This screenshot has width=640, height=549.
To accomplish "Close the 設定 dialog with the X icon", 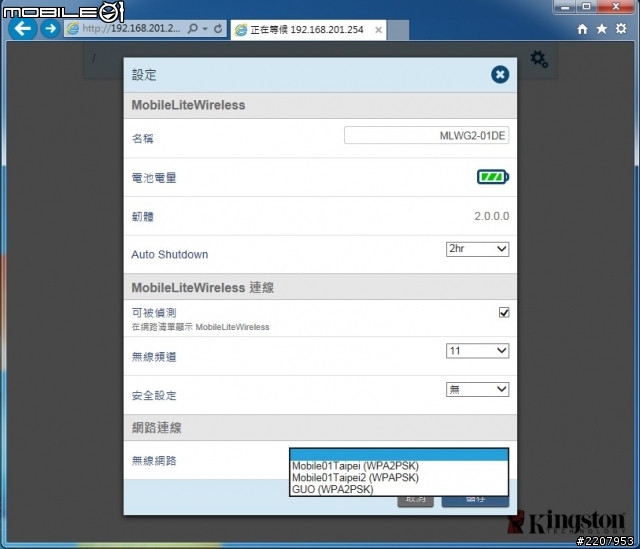I will (500, 75).
